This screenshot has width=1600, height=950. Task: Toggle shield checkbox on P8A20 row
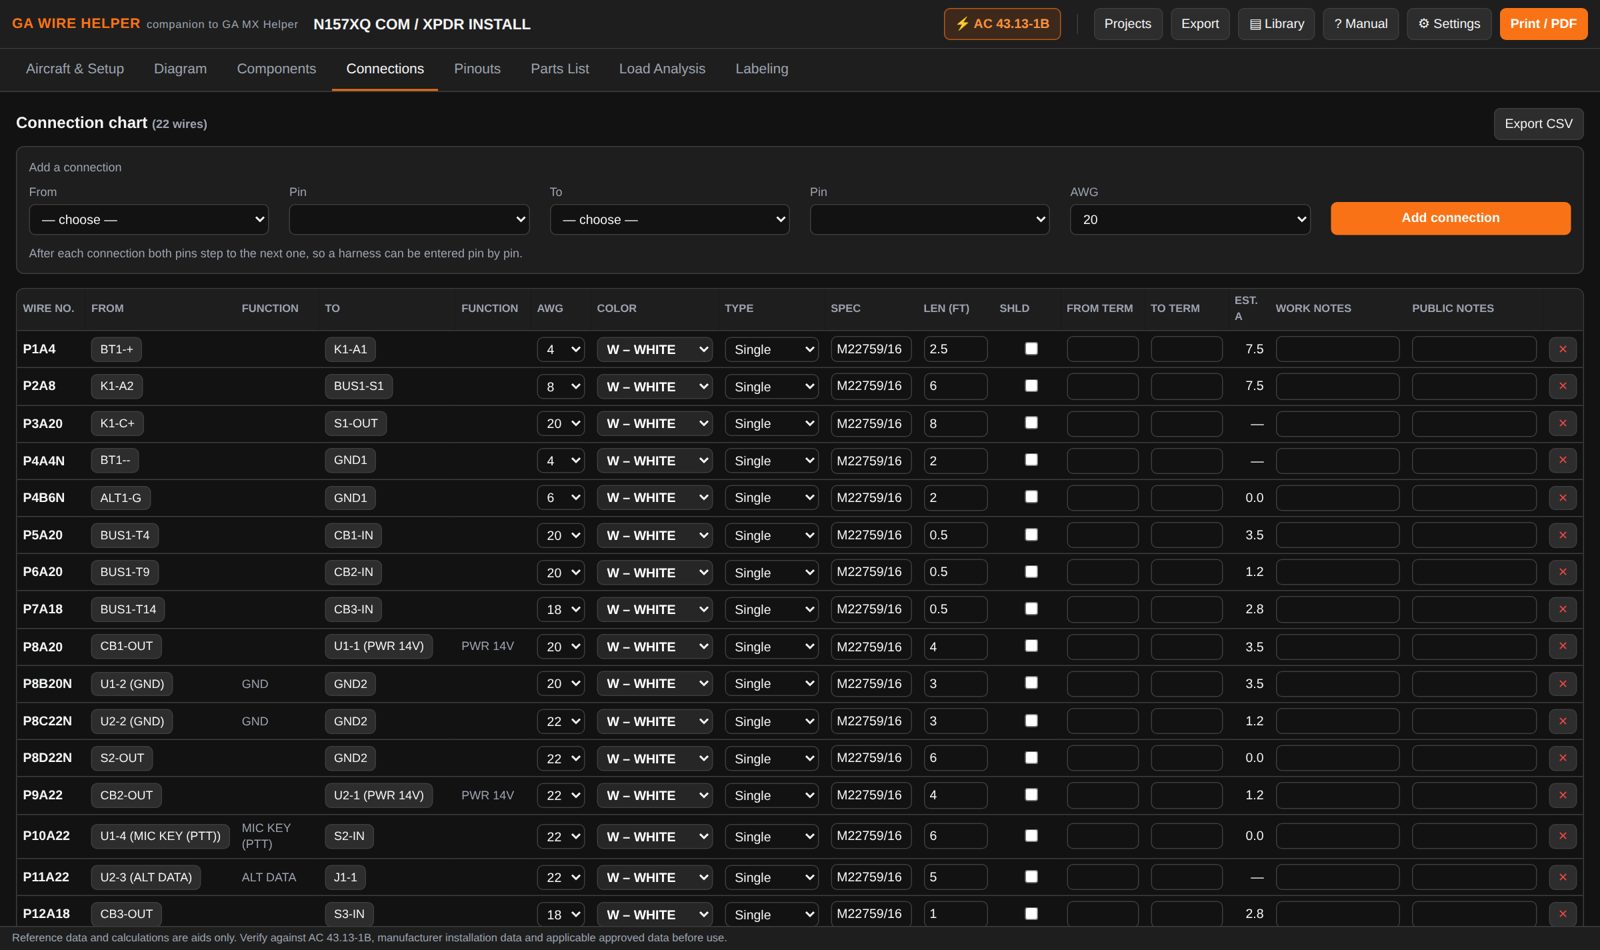[x=1031, y=646]
